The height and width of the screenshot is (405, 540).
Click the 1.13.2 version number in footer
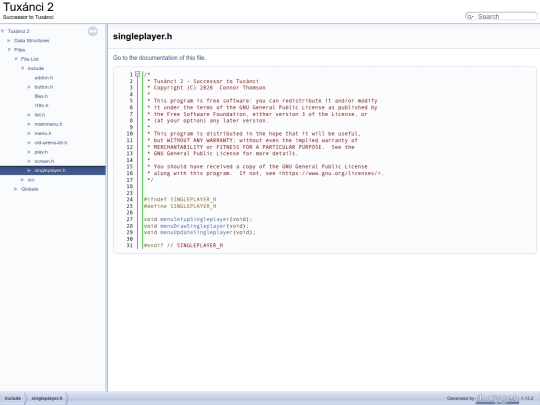[x=527, y=398]
